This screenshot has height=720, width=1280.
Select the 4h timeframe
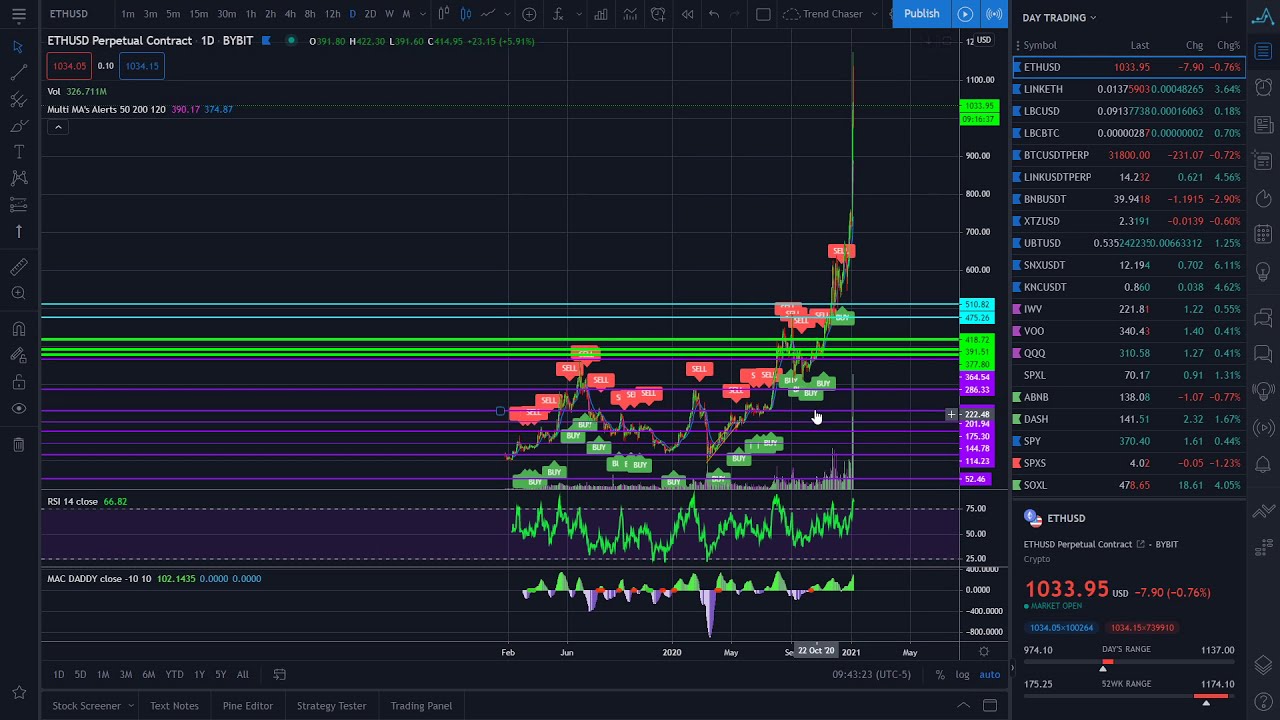(x=290, y=14)
